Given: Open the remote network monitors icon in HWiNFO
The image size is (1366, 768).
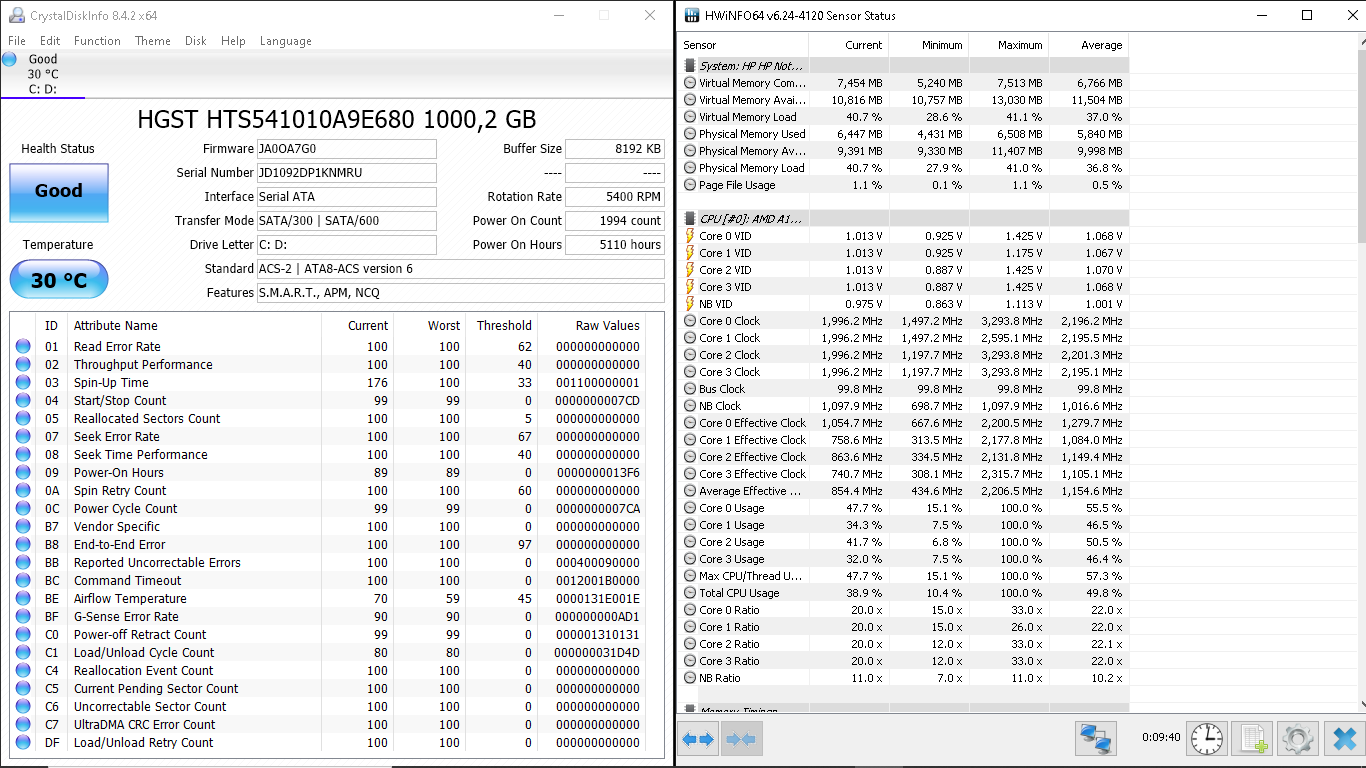Looking at the screenshot, I should click(x=1096, y=740).
